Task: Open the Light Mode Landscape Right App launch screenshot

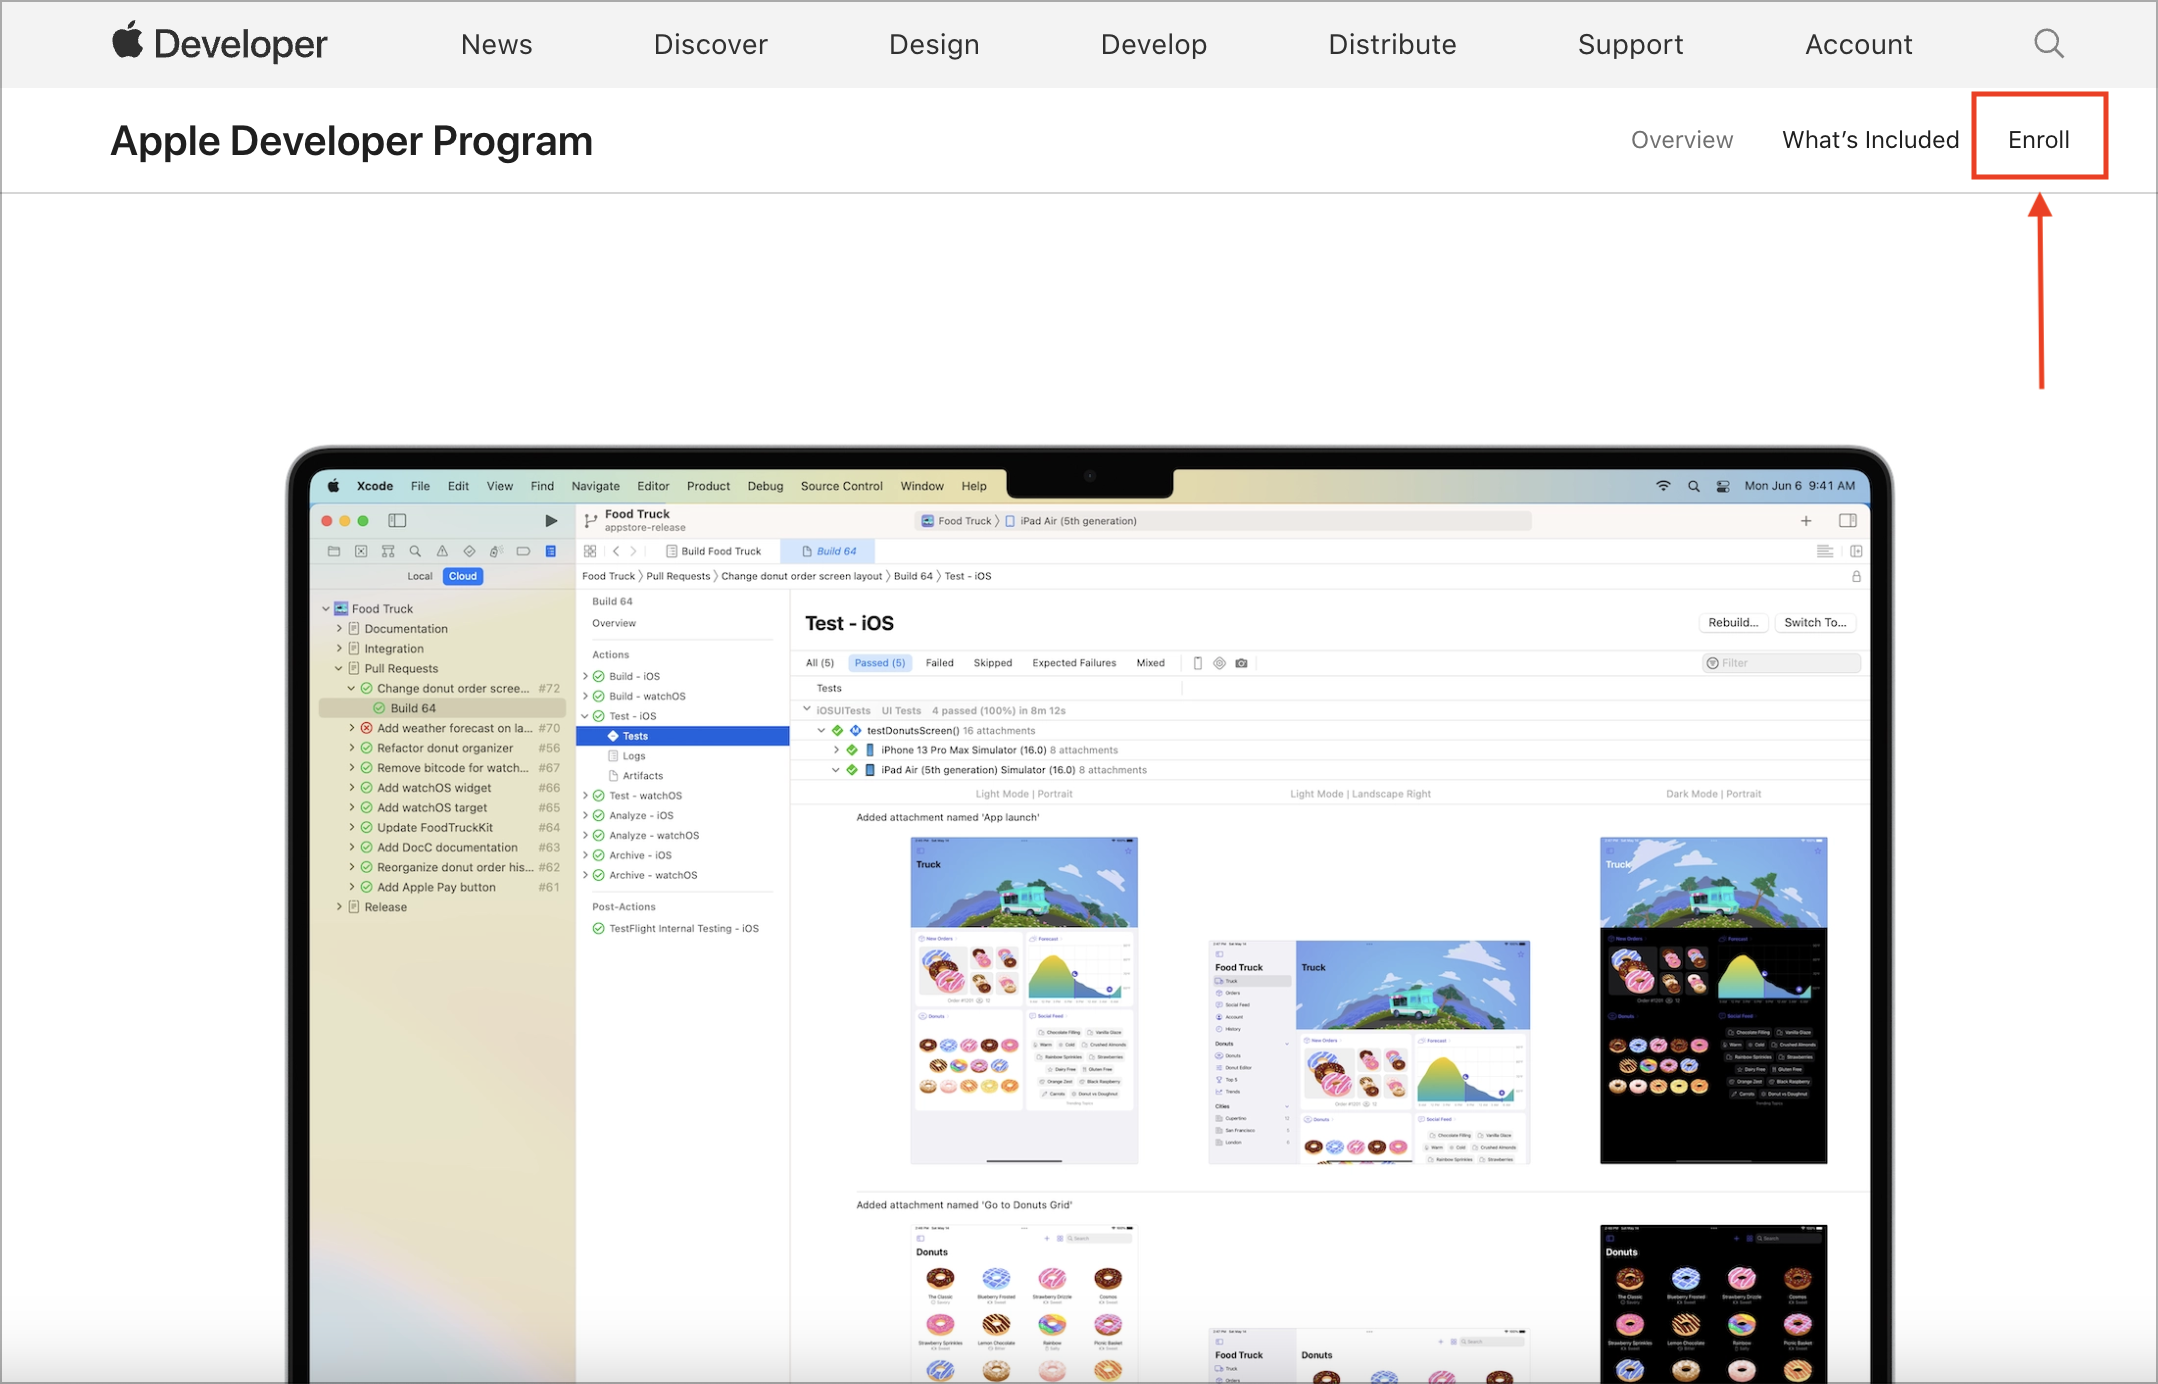Action: [x=1369, y=1052]
